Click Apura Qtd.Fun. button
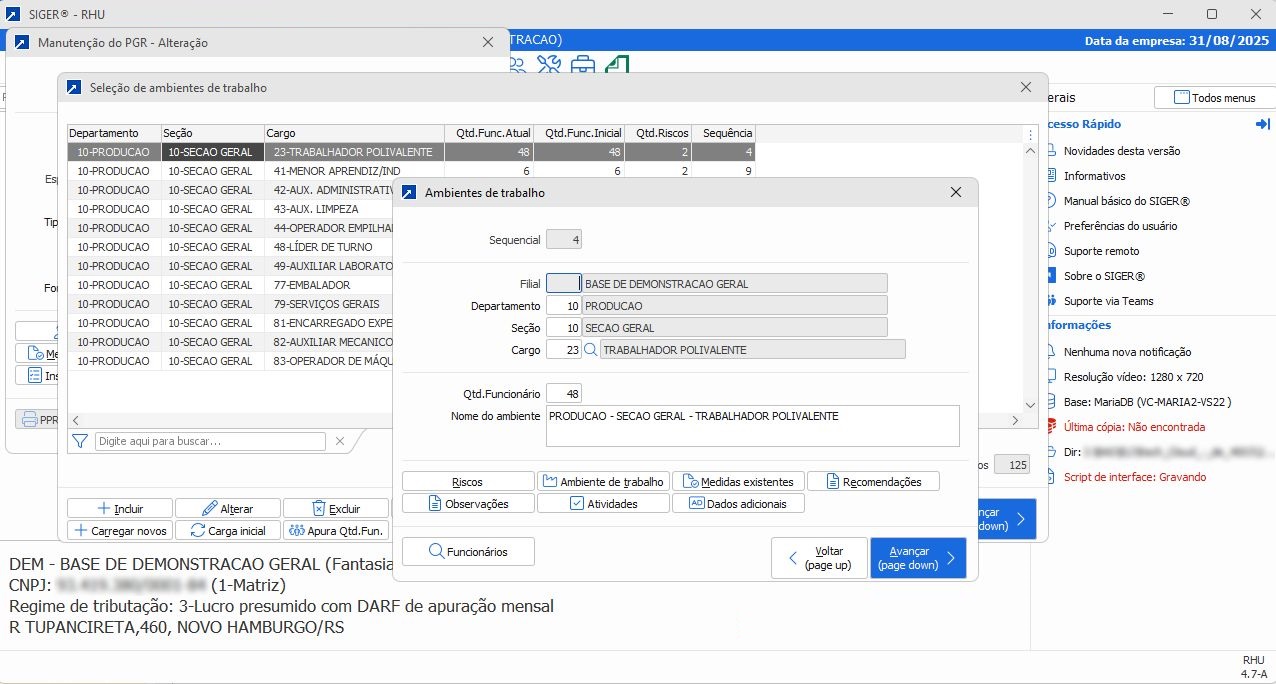The image size is (1276, 684). point(336,530)
